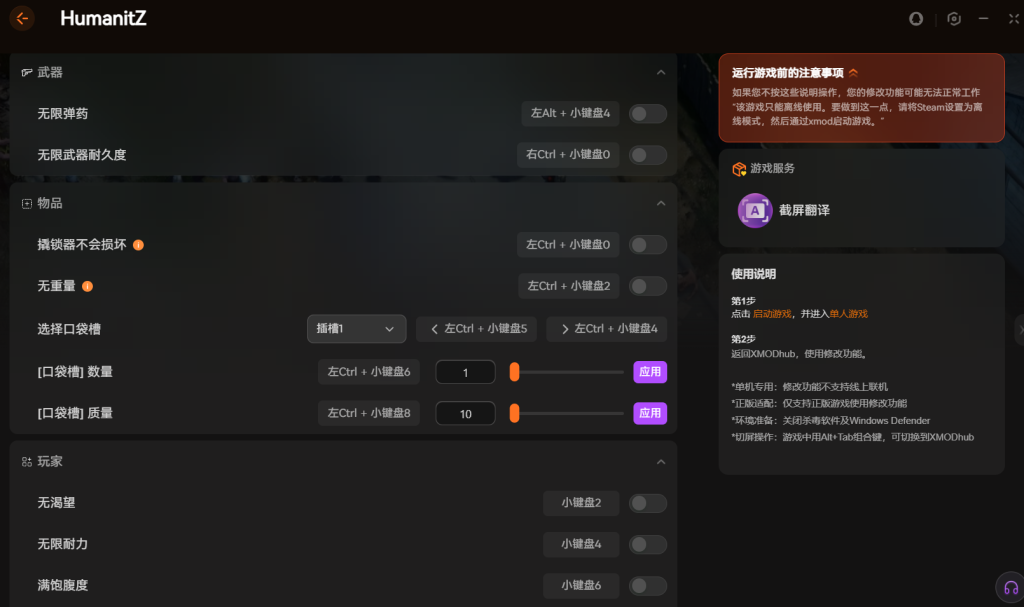Open the hexagon settings icon in title bar
1024x607 pixels.
tap(954, 19)
